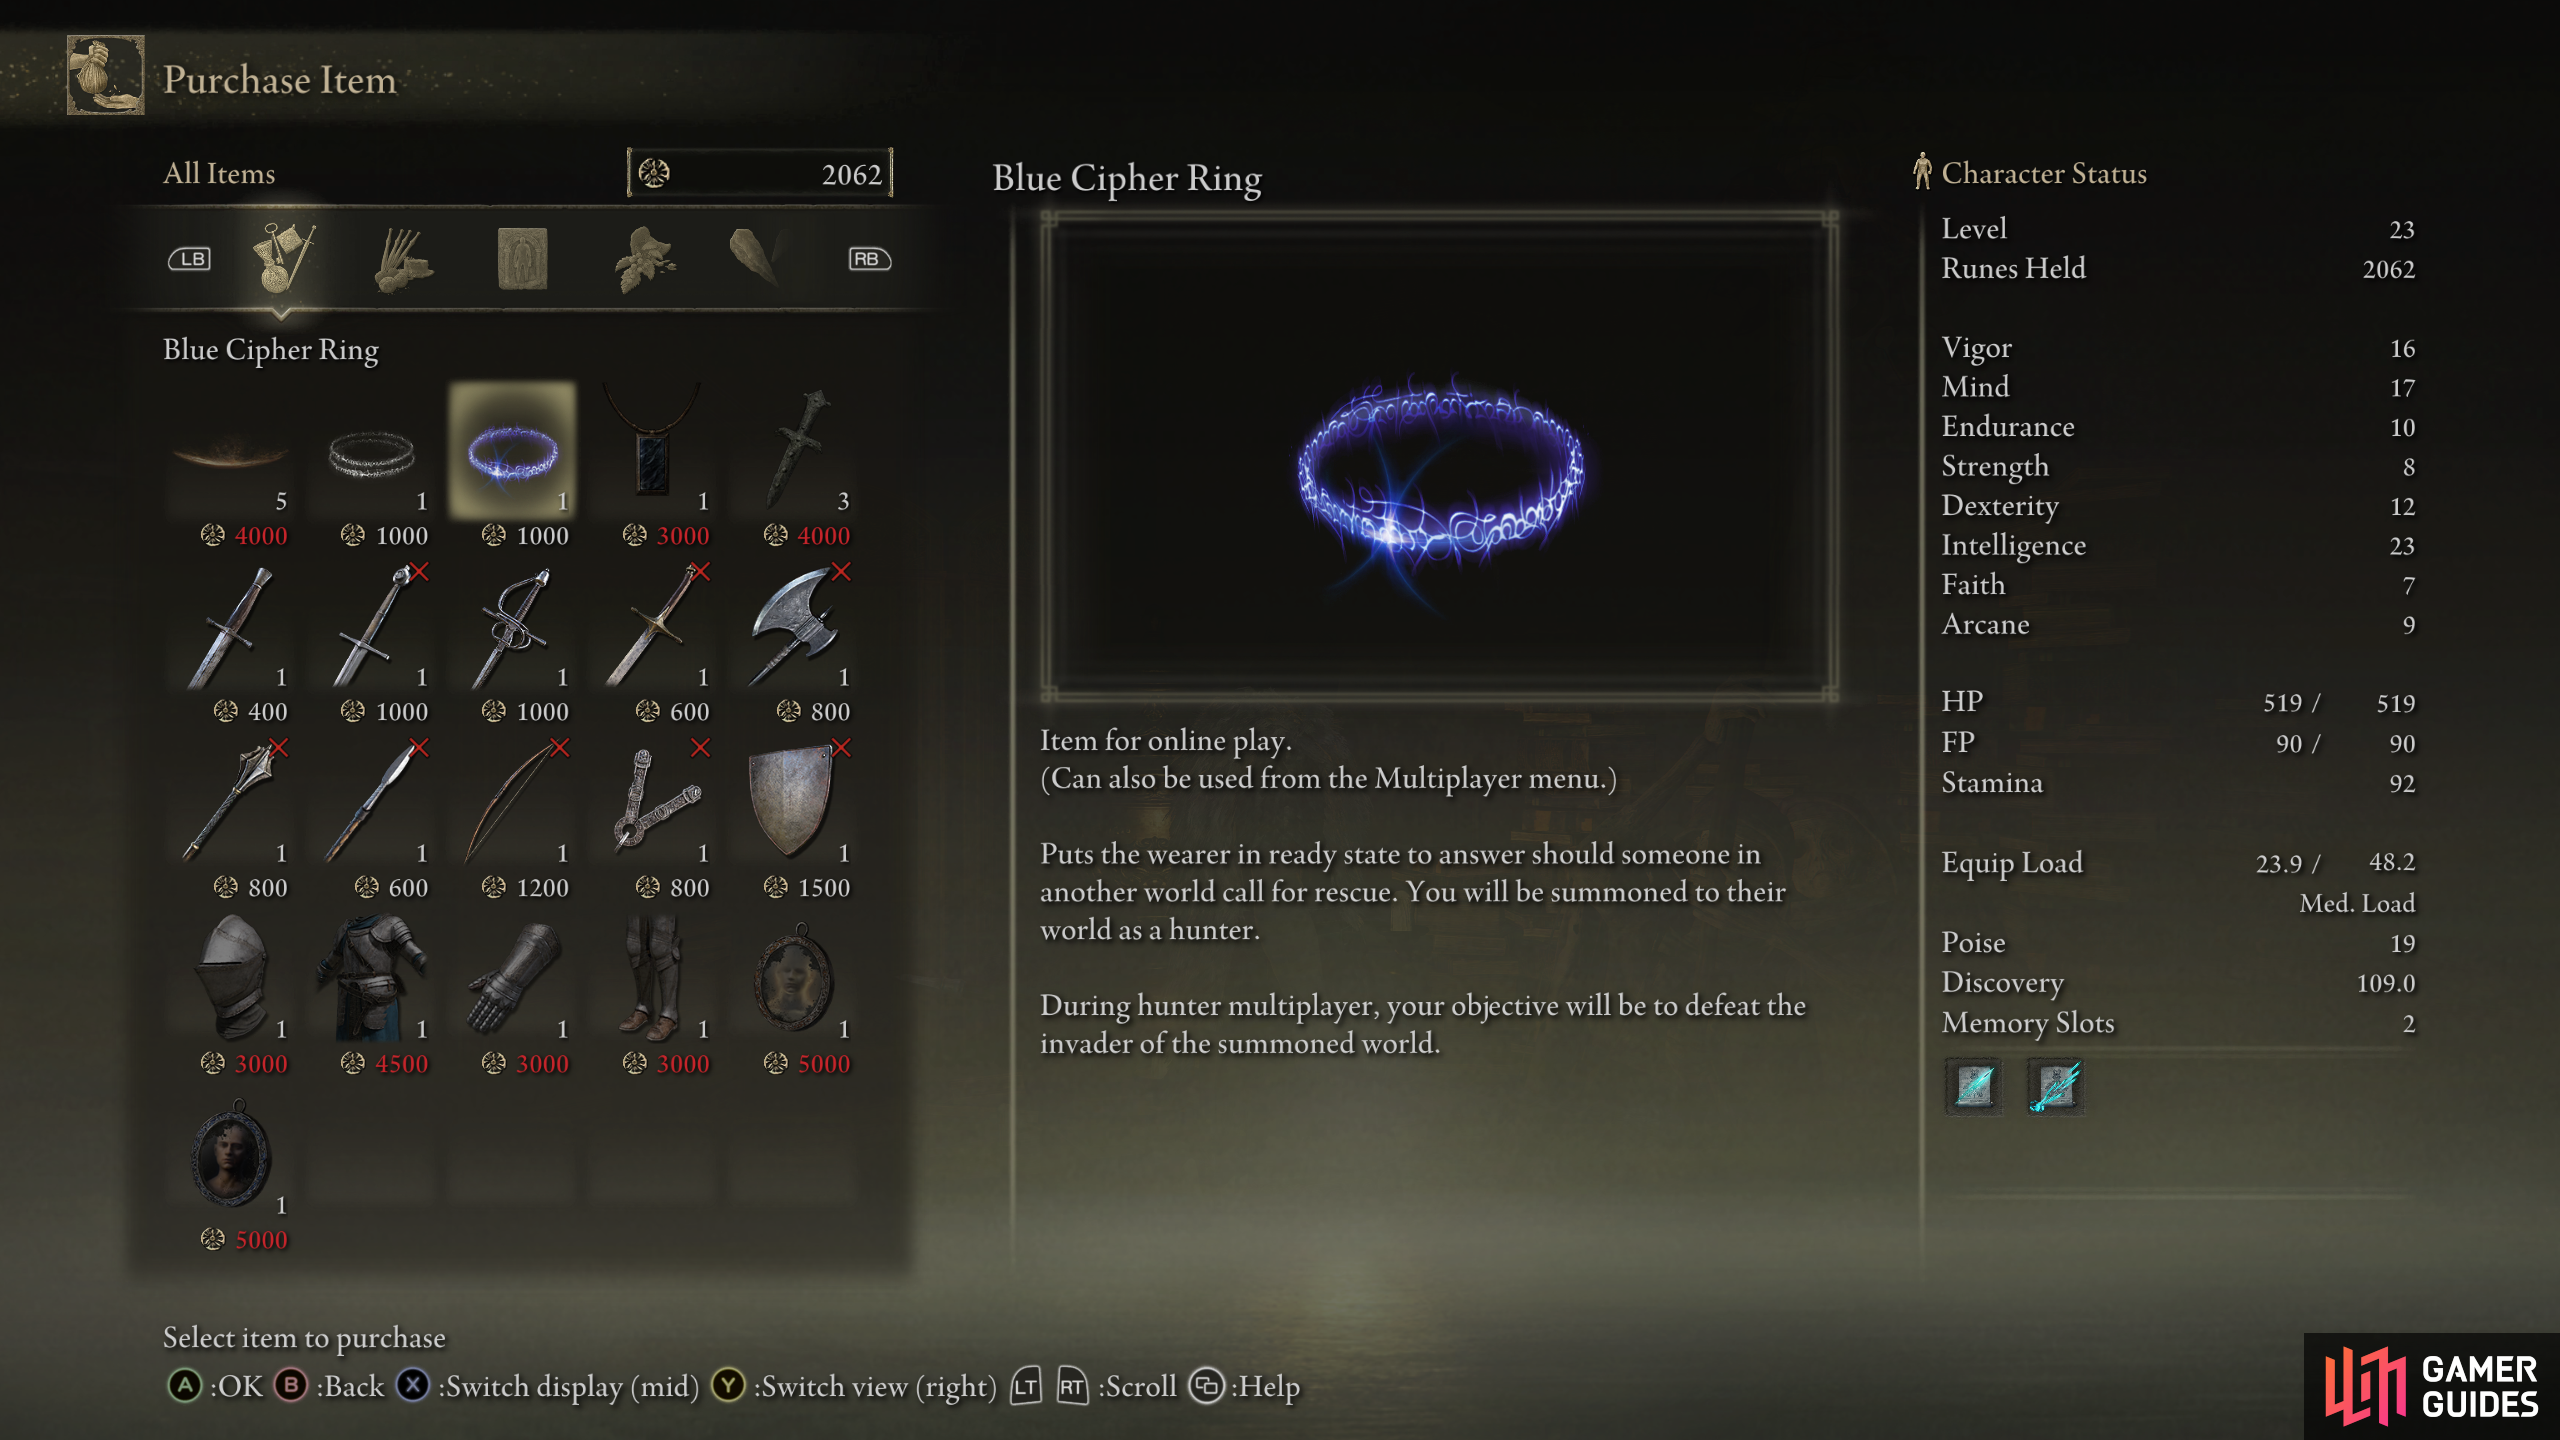The width and height of the screenshot is (2560, 1440).
Task: Confirm with the A OK prompt
Action: tap(214, 1386)
